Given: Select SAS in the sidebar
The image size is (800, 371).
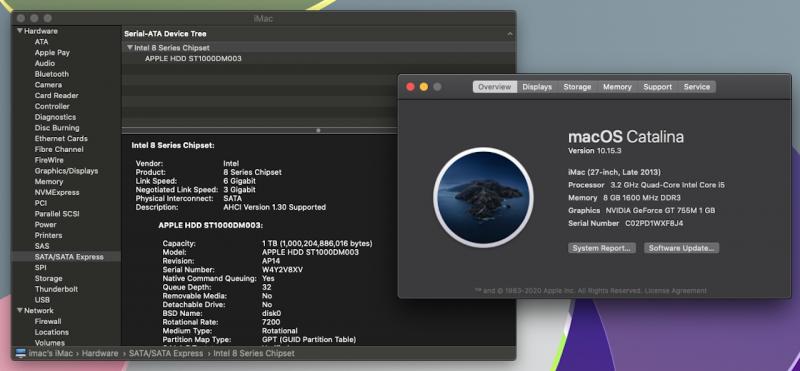Looking at the screenshot, I should 42,246.
